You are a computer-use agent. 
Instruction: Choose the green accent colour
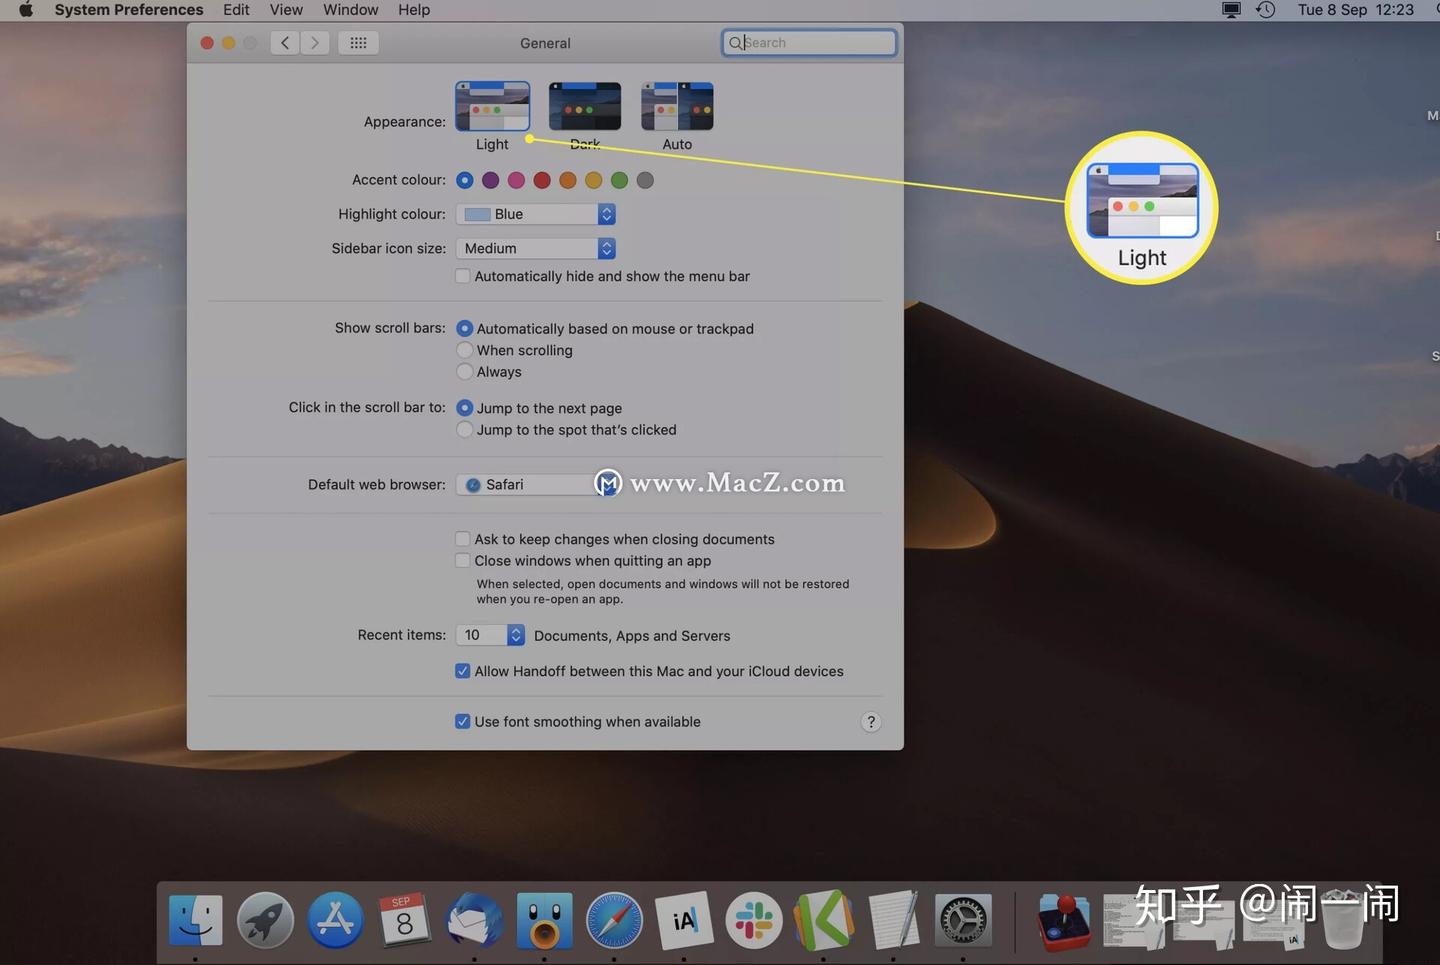[x=619, y=180]
